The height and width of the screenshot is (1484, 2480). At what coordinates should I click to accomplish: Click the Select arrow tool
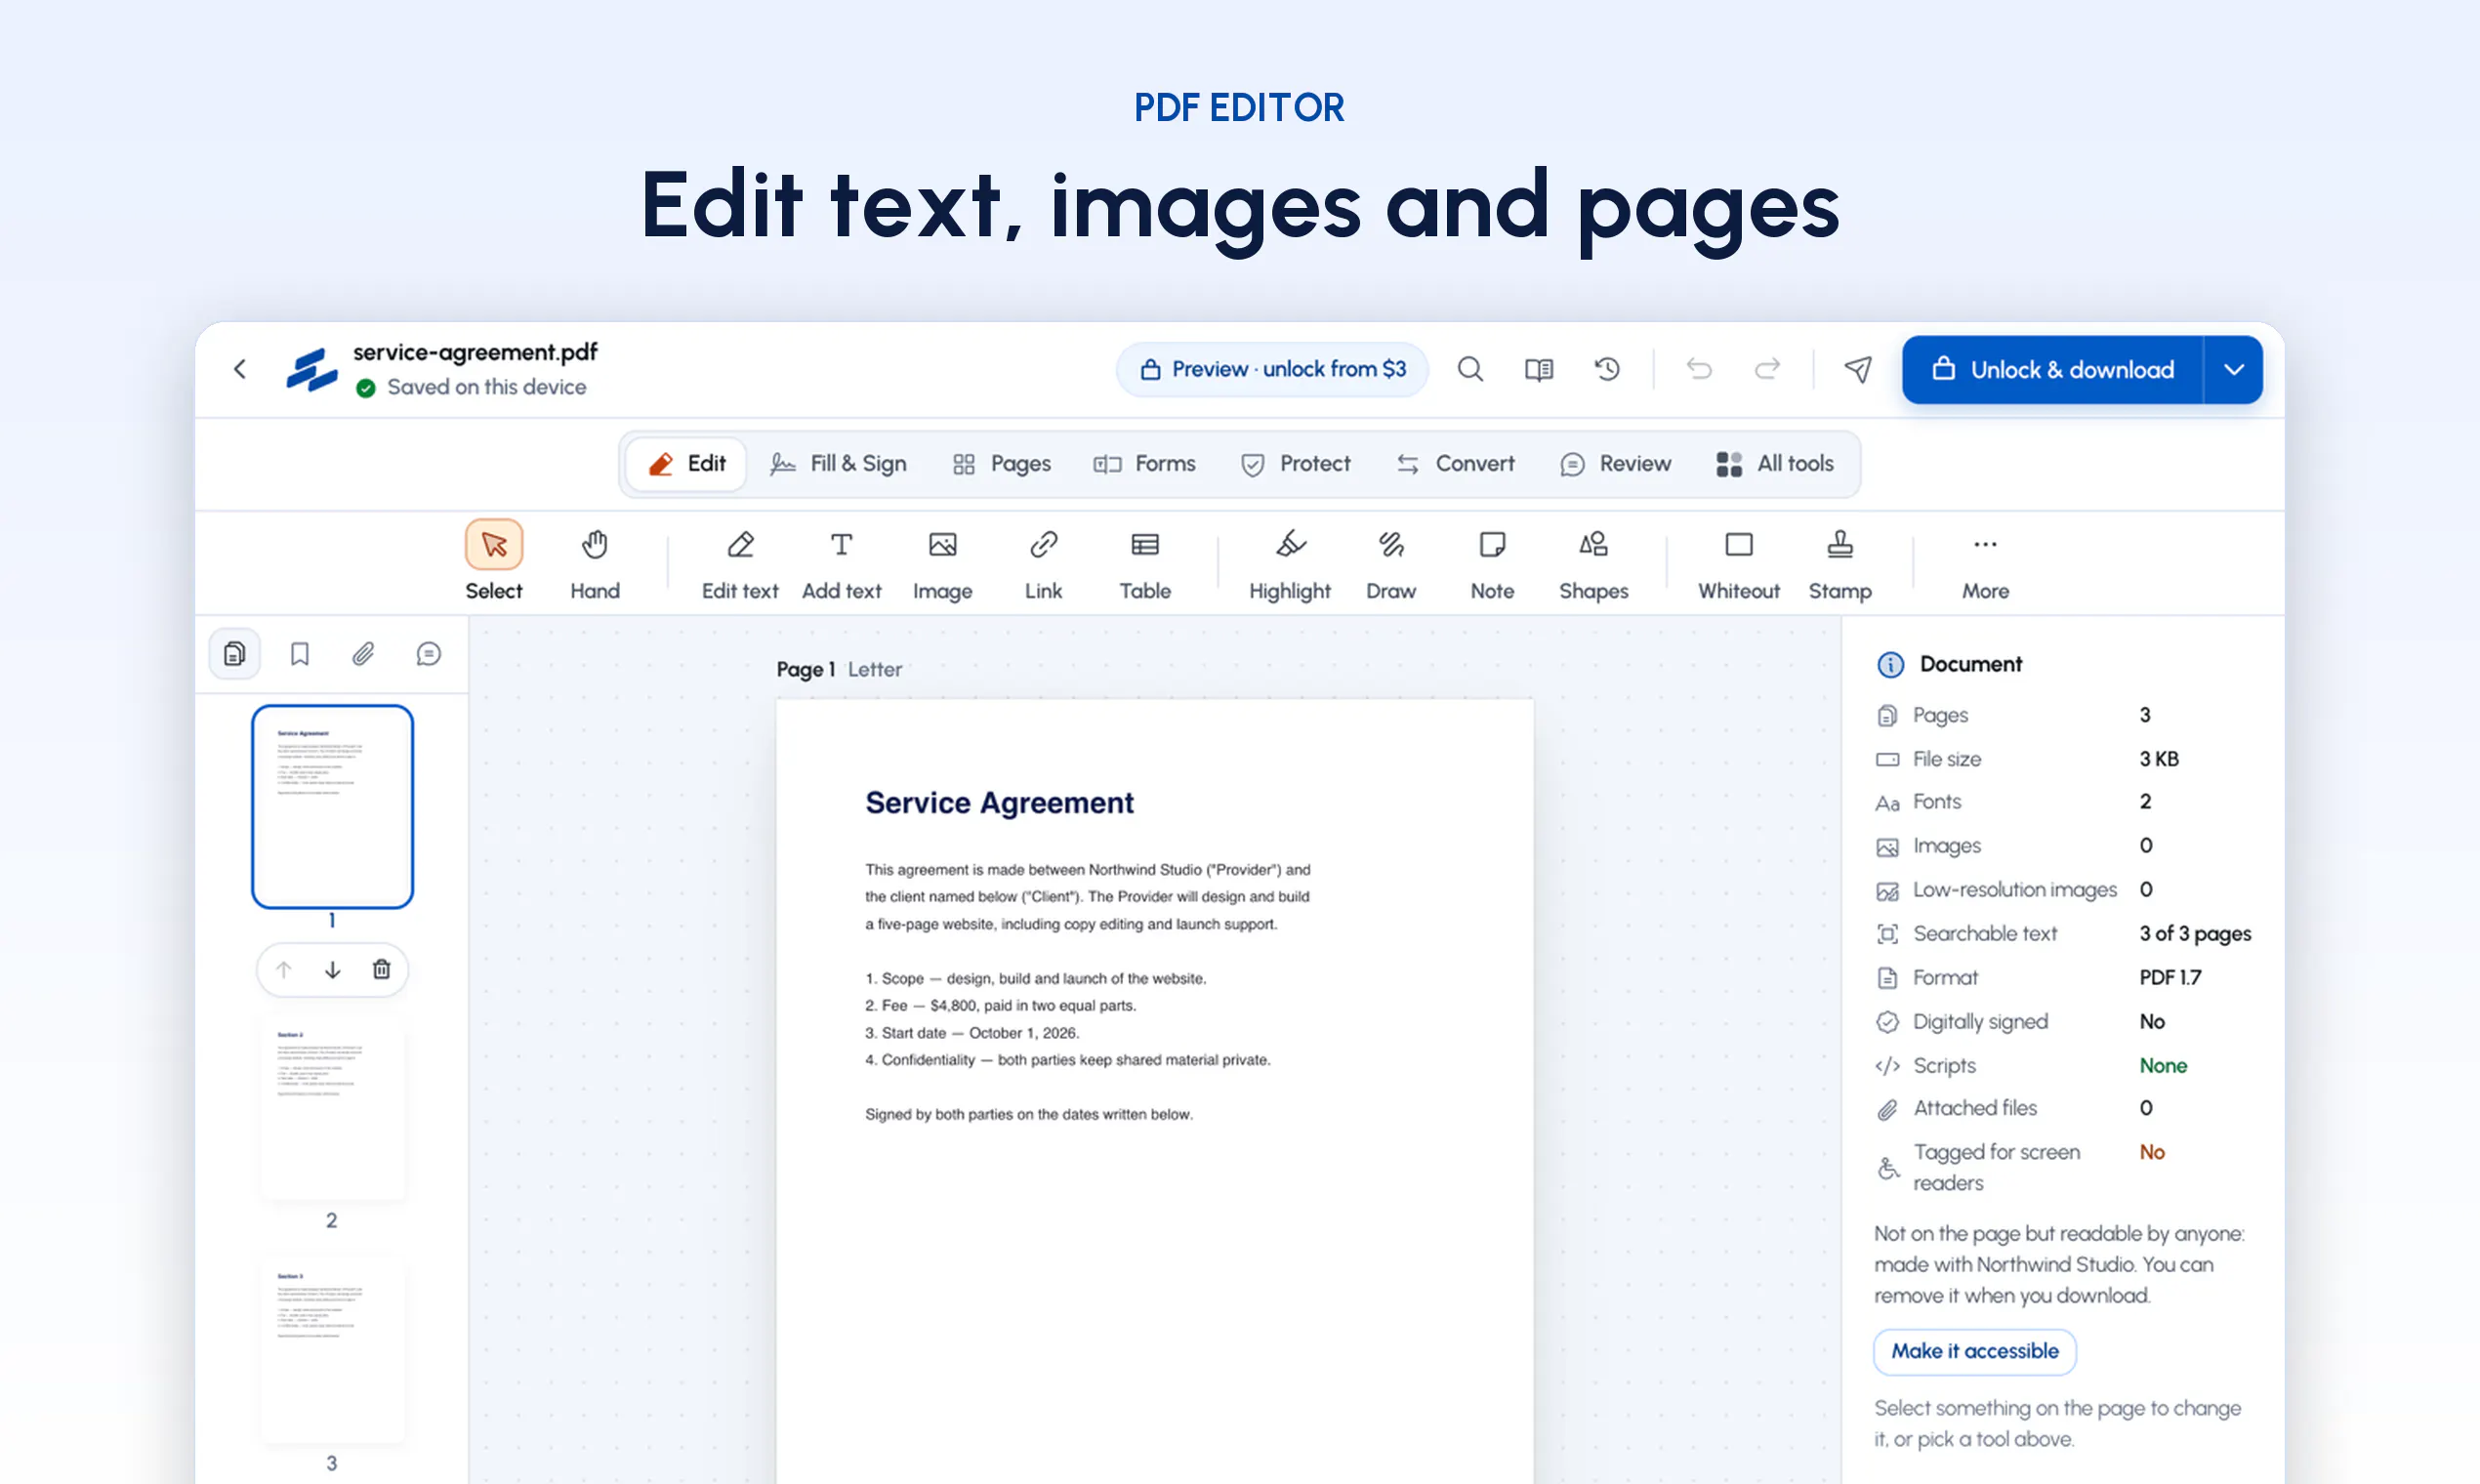click(x=494, y=563)
